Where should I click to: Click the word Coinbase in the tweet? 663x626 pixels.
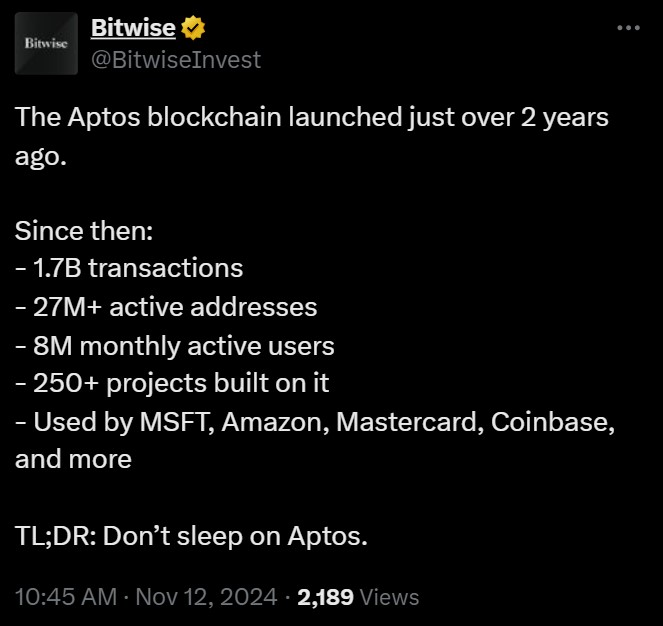(x=553, y=422)
